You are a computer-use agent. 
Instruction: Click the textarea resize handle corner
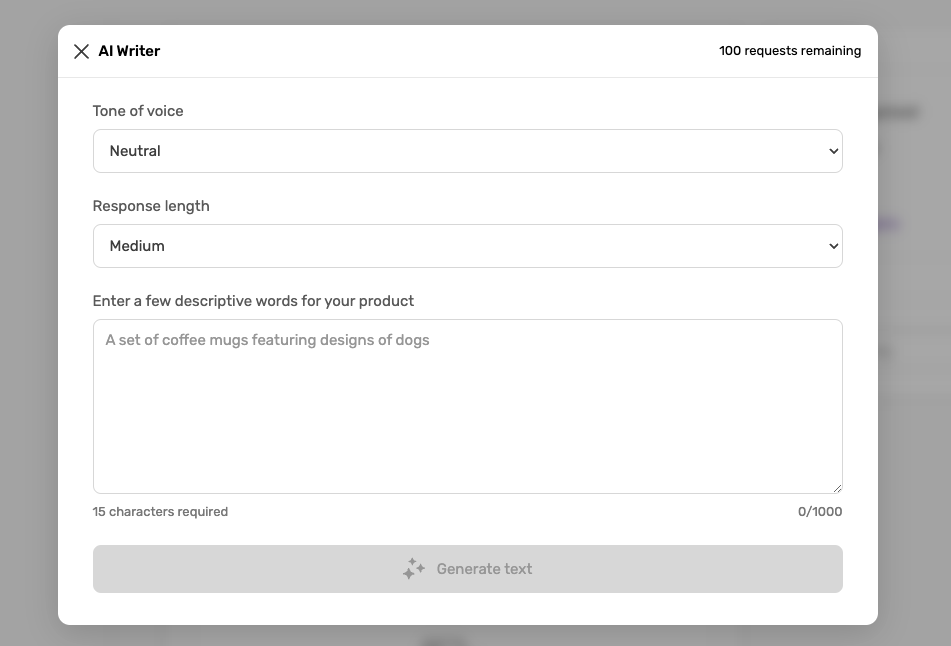click(x=837, y=488)
